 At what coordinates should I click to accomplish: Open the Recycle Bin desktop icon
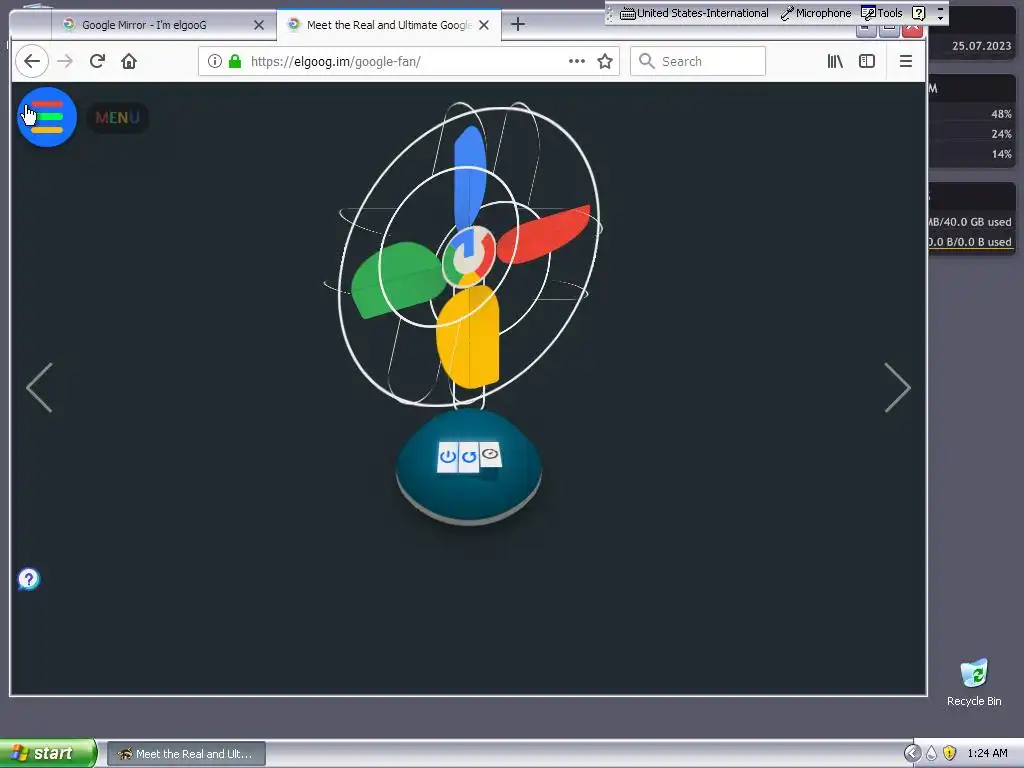[x=974, y=682]
